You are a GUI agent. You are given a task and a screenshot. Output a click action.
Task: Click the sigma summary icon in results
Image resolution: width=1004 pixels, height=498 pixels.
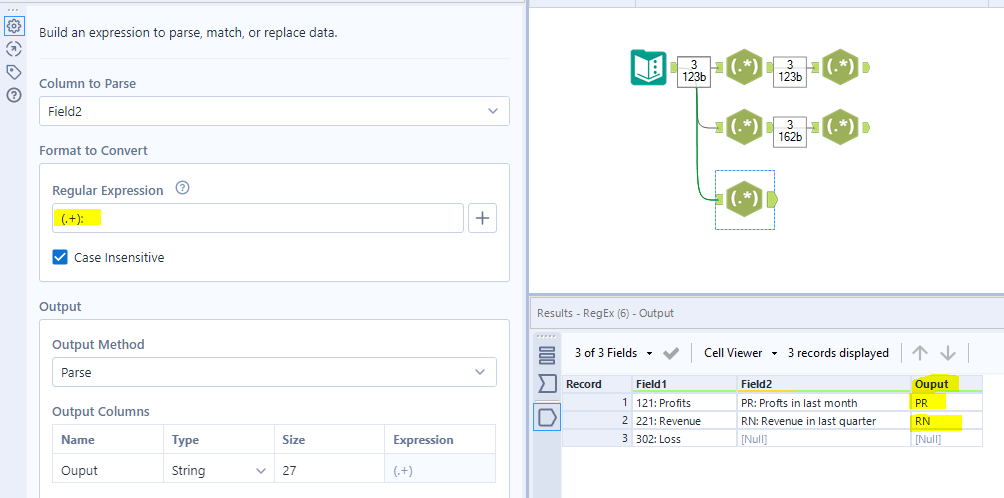tap(547, 383)
